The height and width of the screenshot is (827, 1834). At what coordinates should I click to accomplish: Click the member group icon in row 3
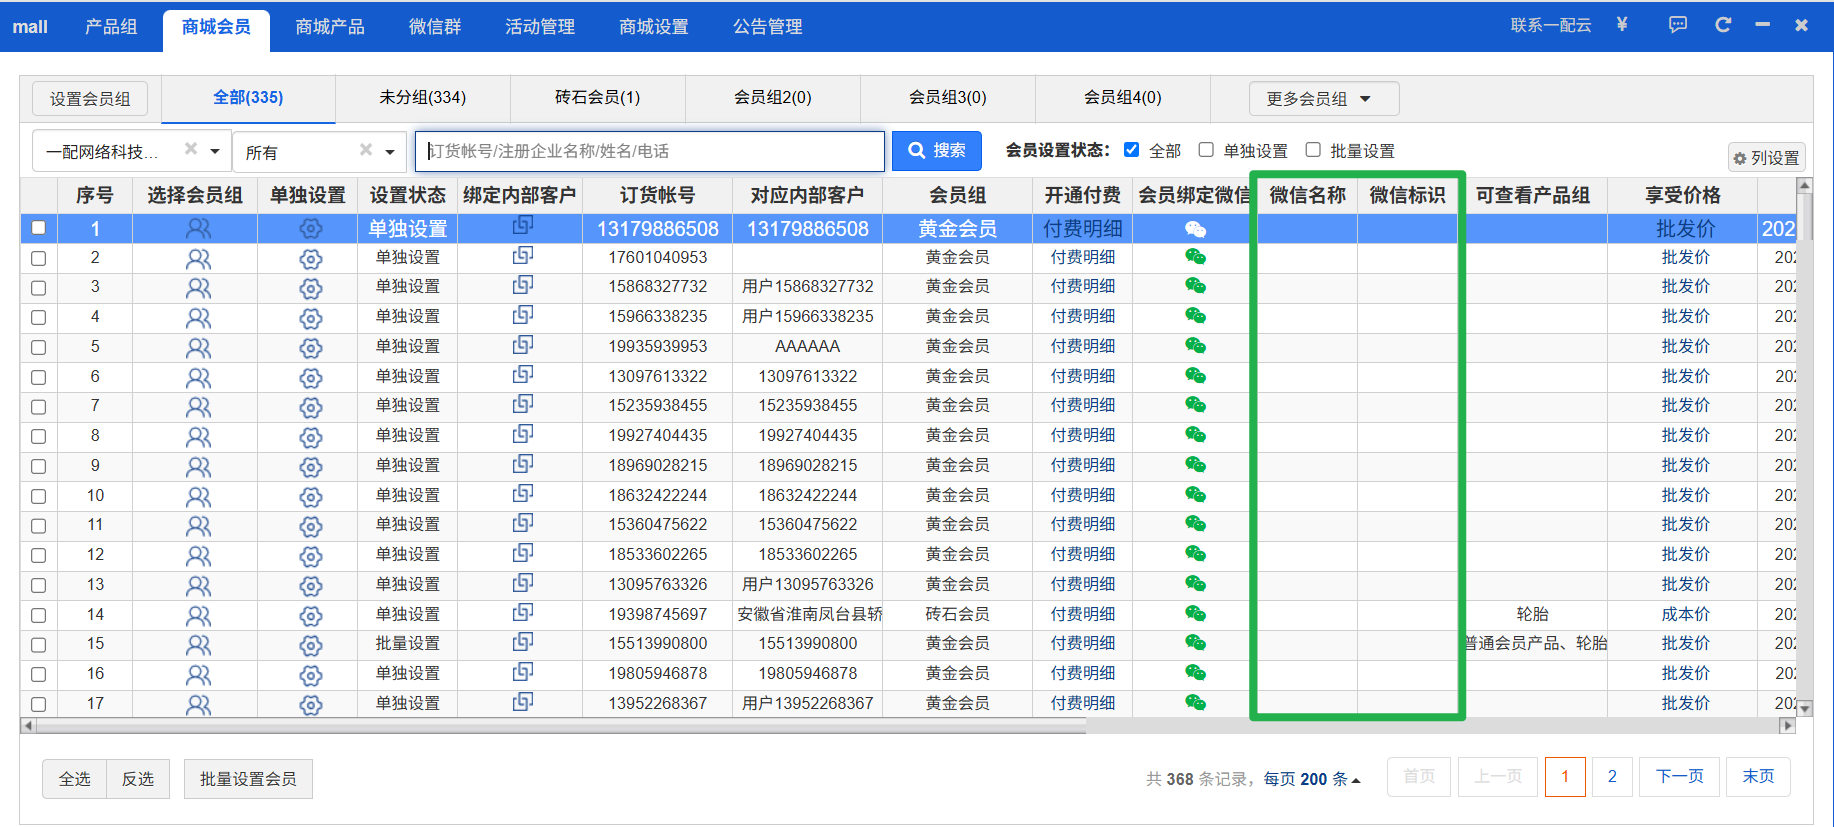pos(198,288)
